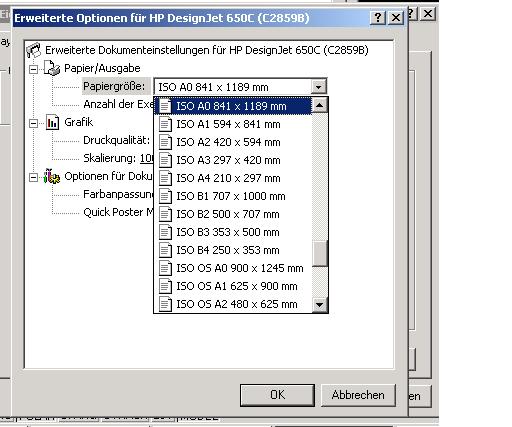Confirm settings with the OK button

point(277,395)
